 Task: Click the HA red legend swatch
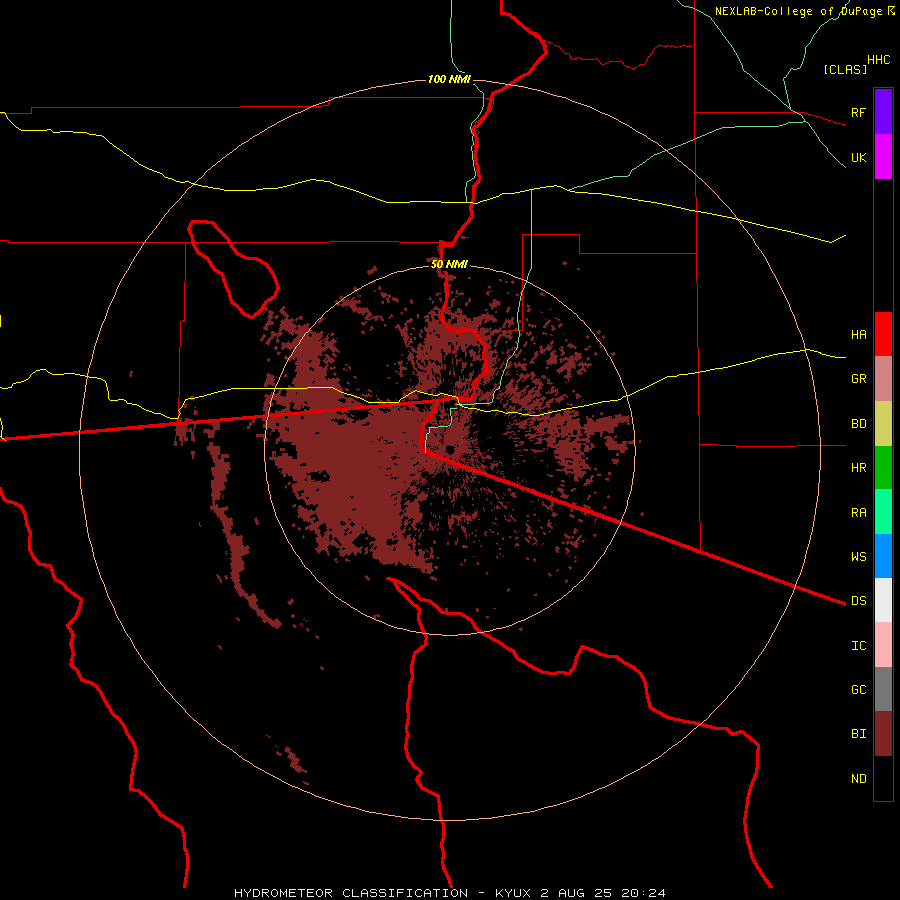[x=883, y=334]
